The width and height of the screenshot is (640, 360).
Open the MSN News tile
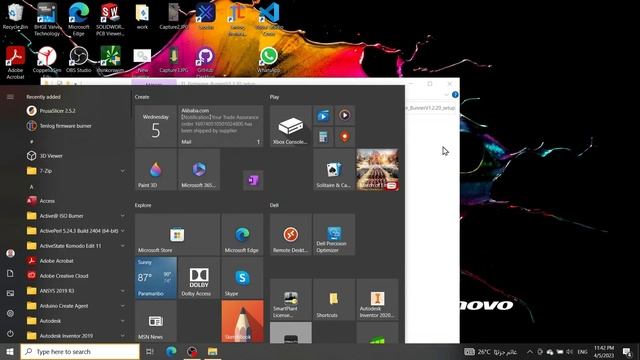click(156, 321)
